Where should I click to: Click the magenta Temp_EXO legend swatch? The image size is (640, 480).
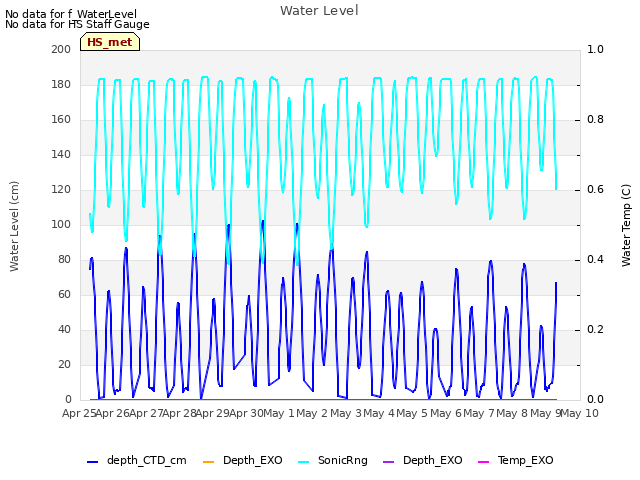pyautogui.click(x=483, y=462)
